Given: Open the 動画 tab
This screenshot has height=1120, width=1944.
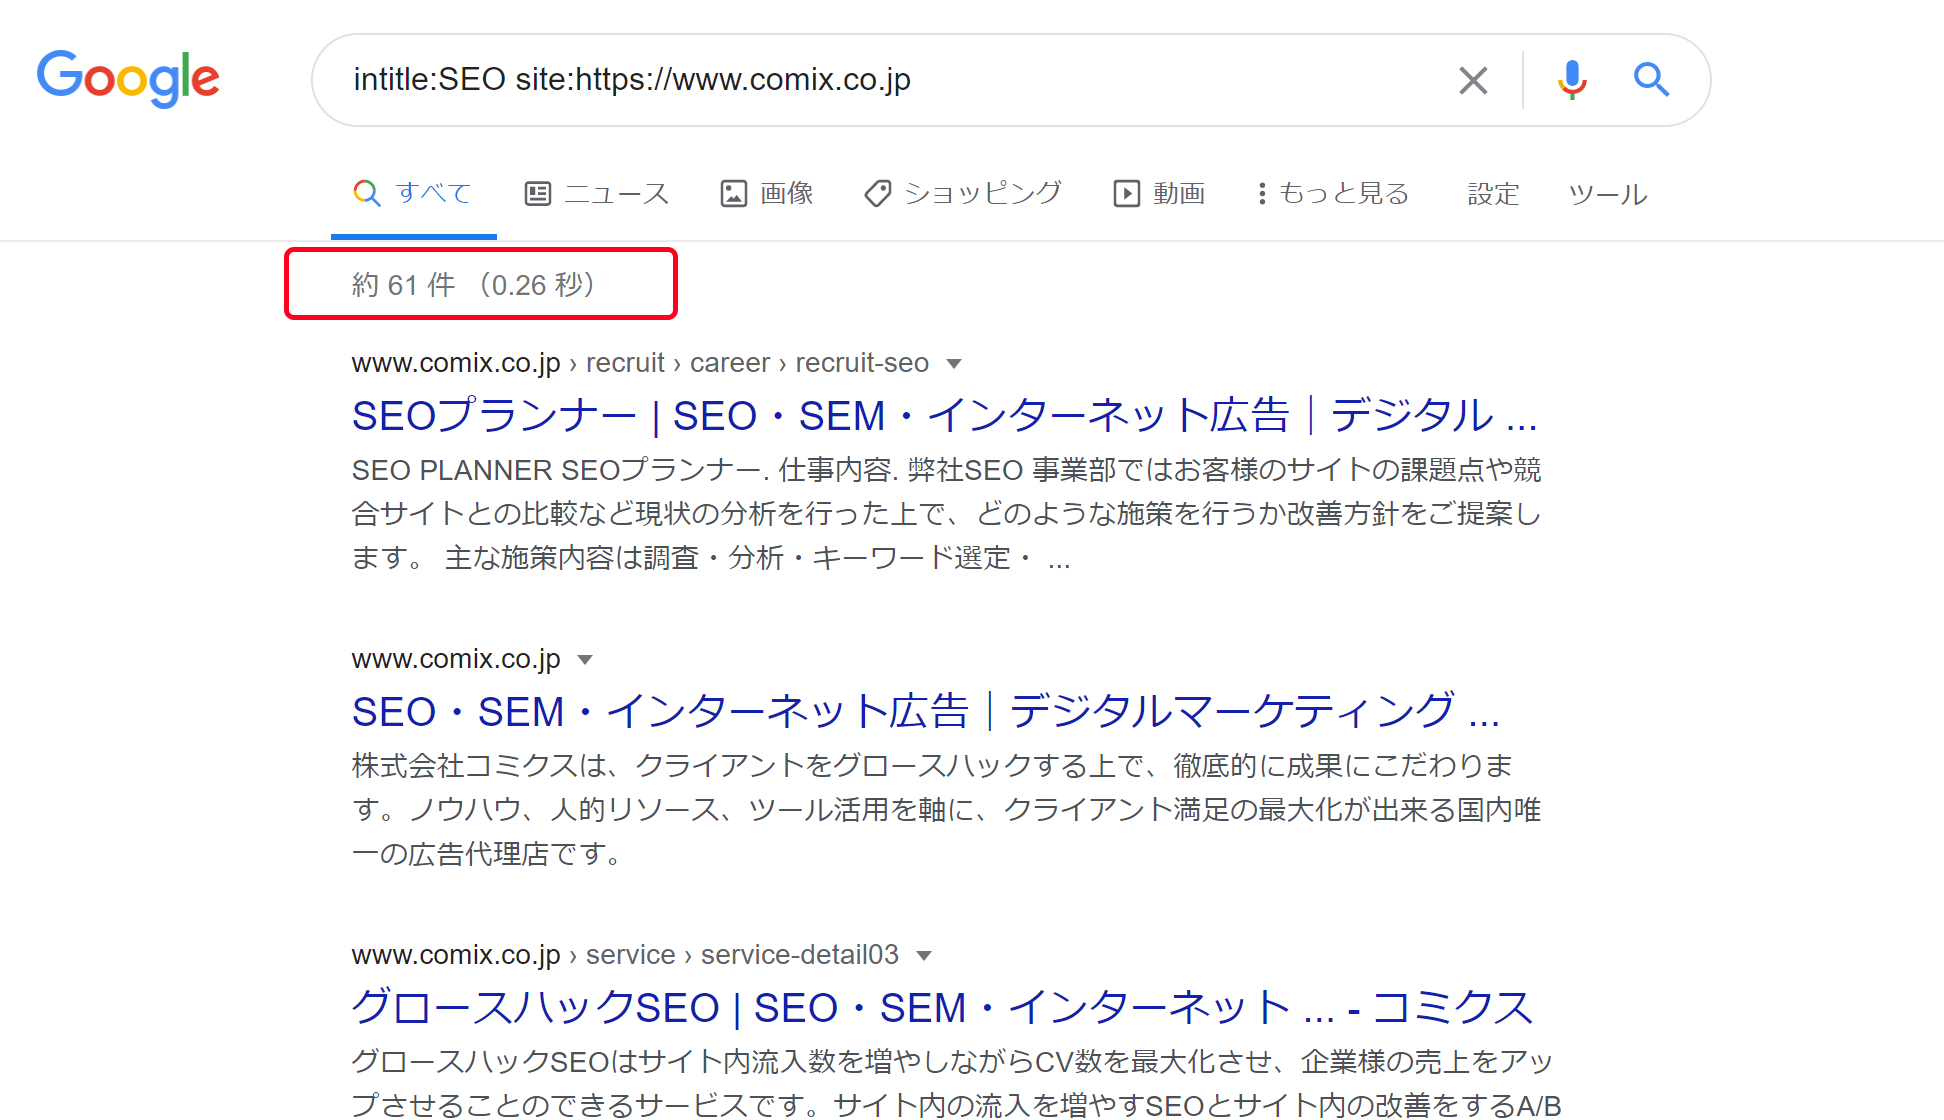Looking at the screenshot, I should (1159, 193).
